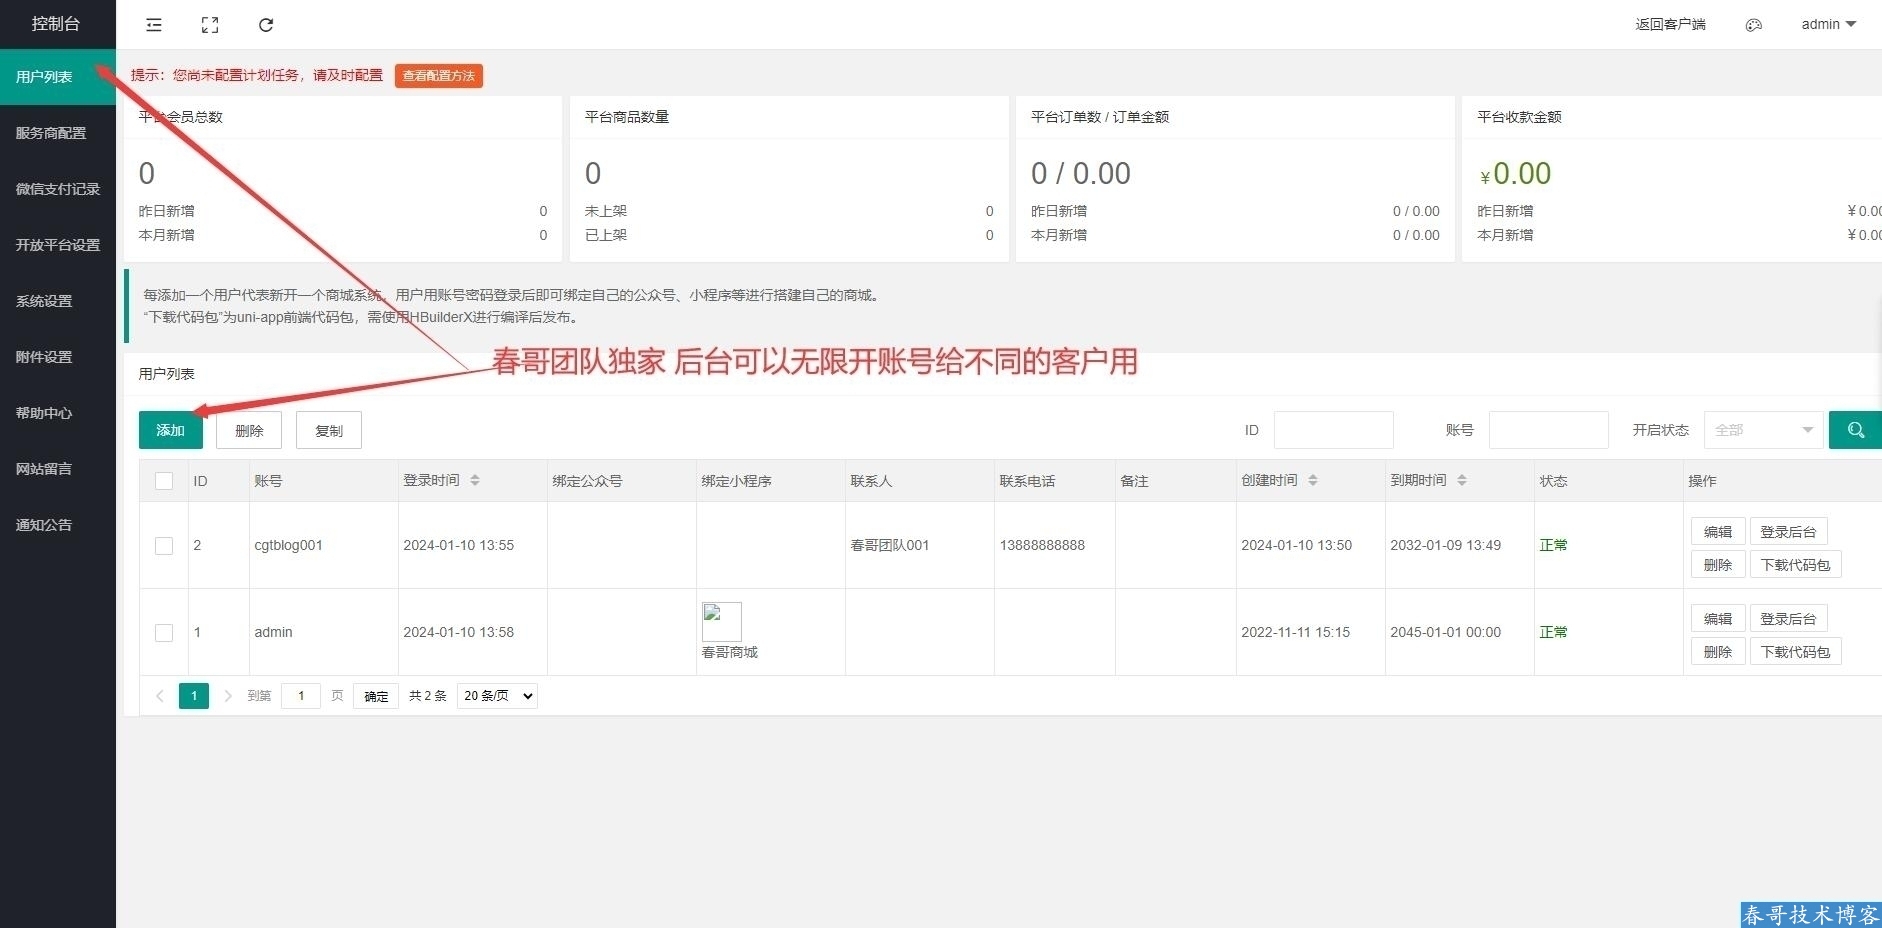The height and width of the screenshot is (928, 1882).
Task: Collapse the sidebar with the menu icon
Action: (154, 25)
